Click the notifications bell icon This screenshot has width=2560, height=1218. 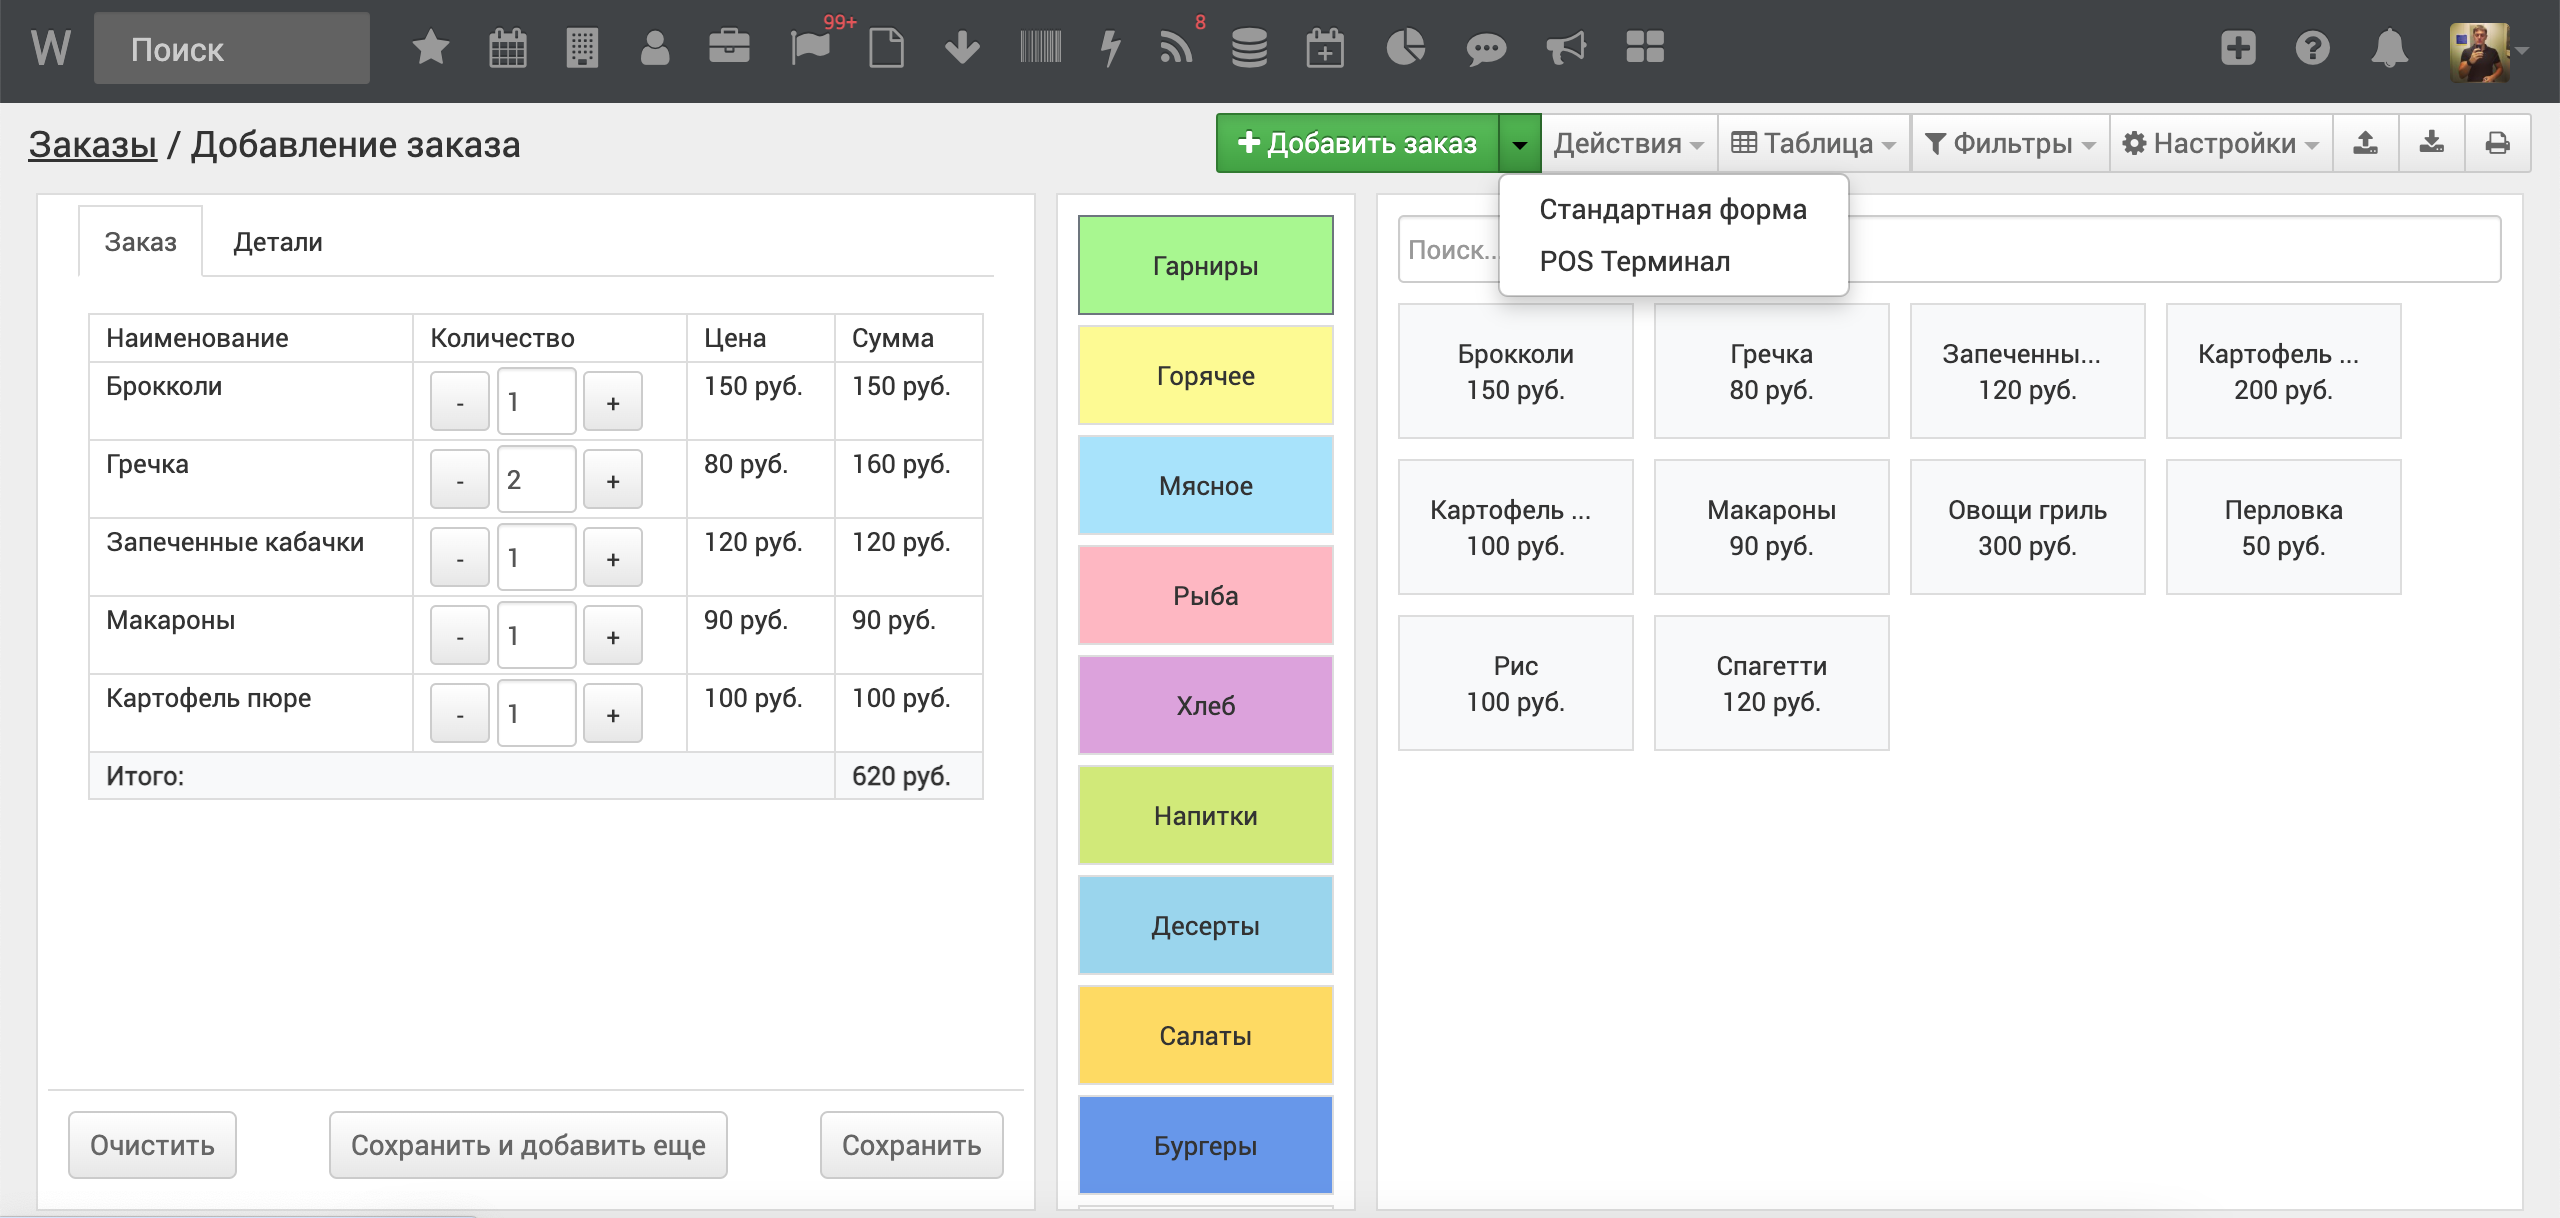(2389, 48)
